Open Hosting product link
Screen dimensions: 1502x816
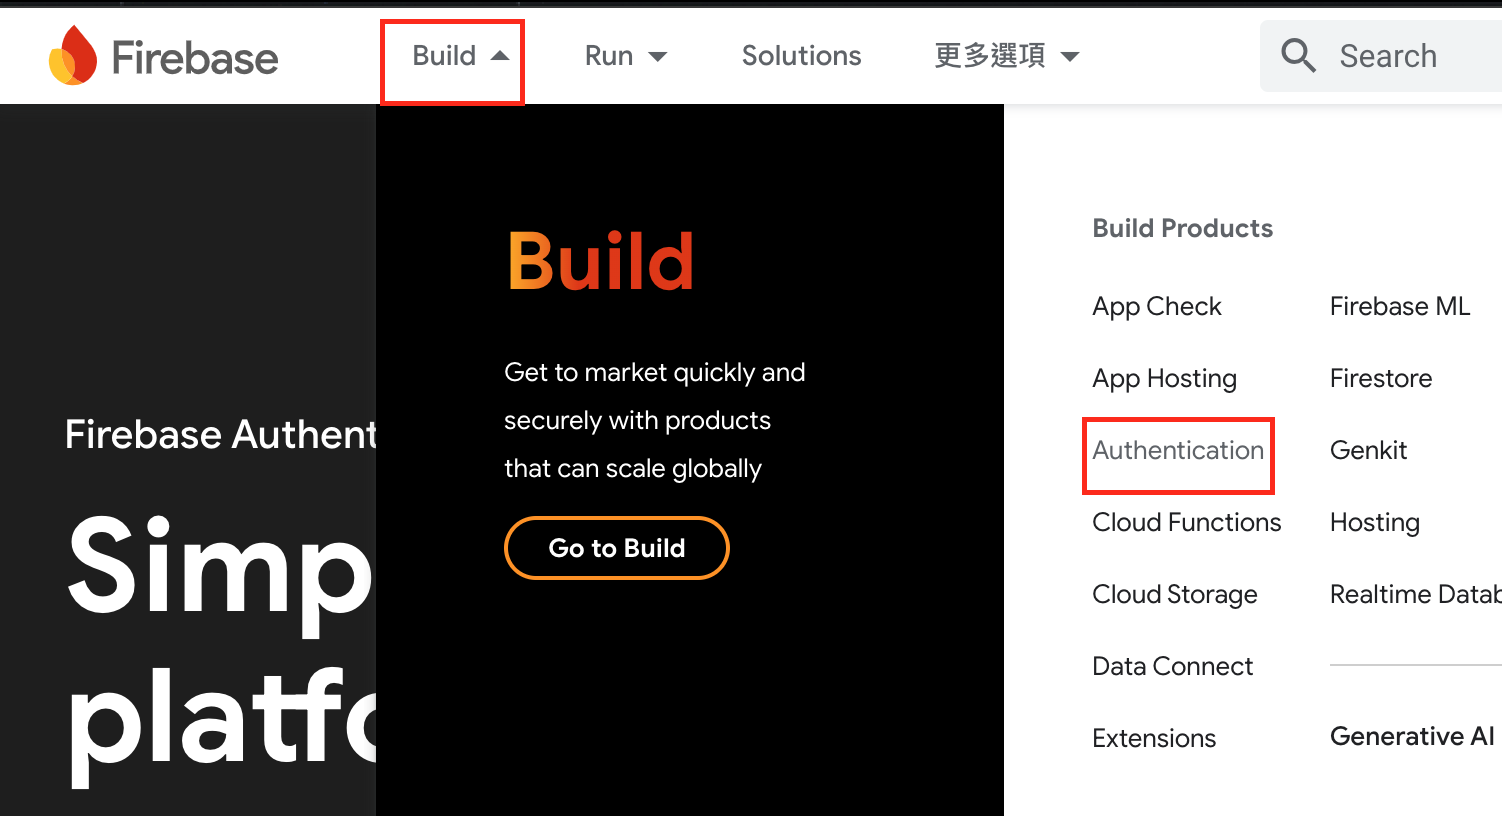(1375, 523)
